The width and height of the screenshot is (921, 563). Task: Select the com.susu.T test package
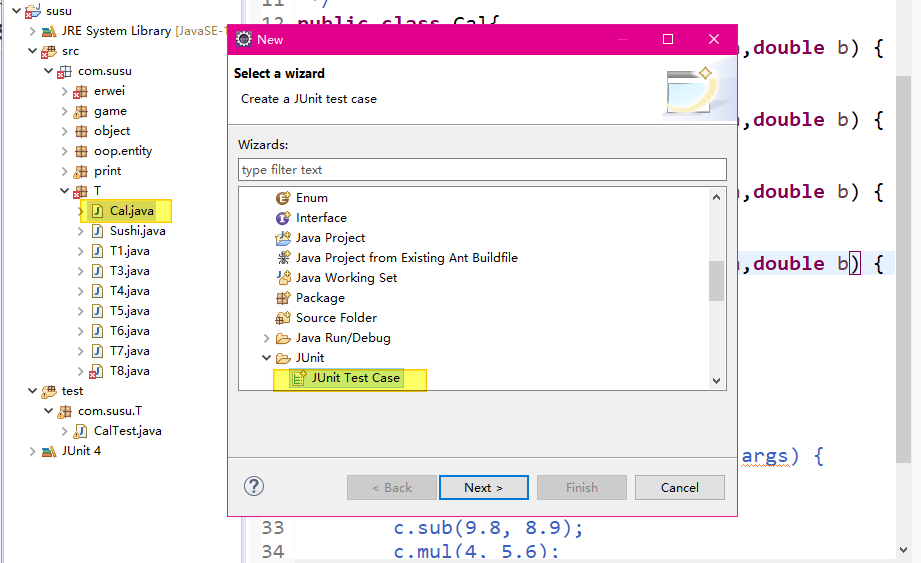pos(110,412)
